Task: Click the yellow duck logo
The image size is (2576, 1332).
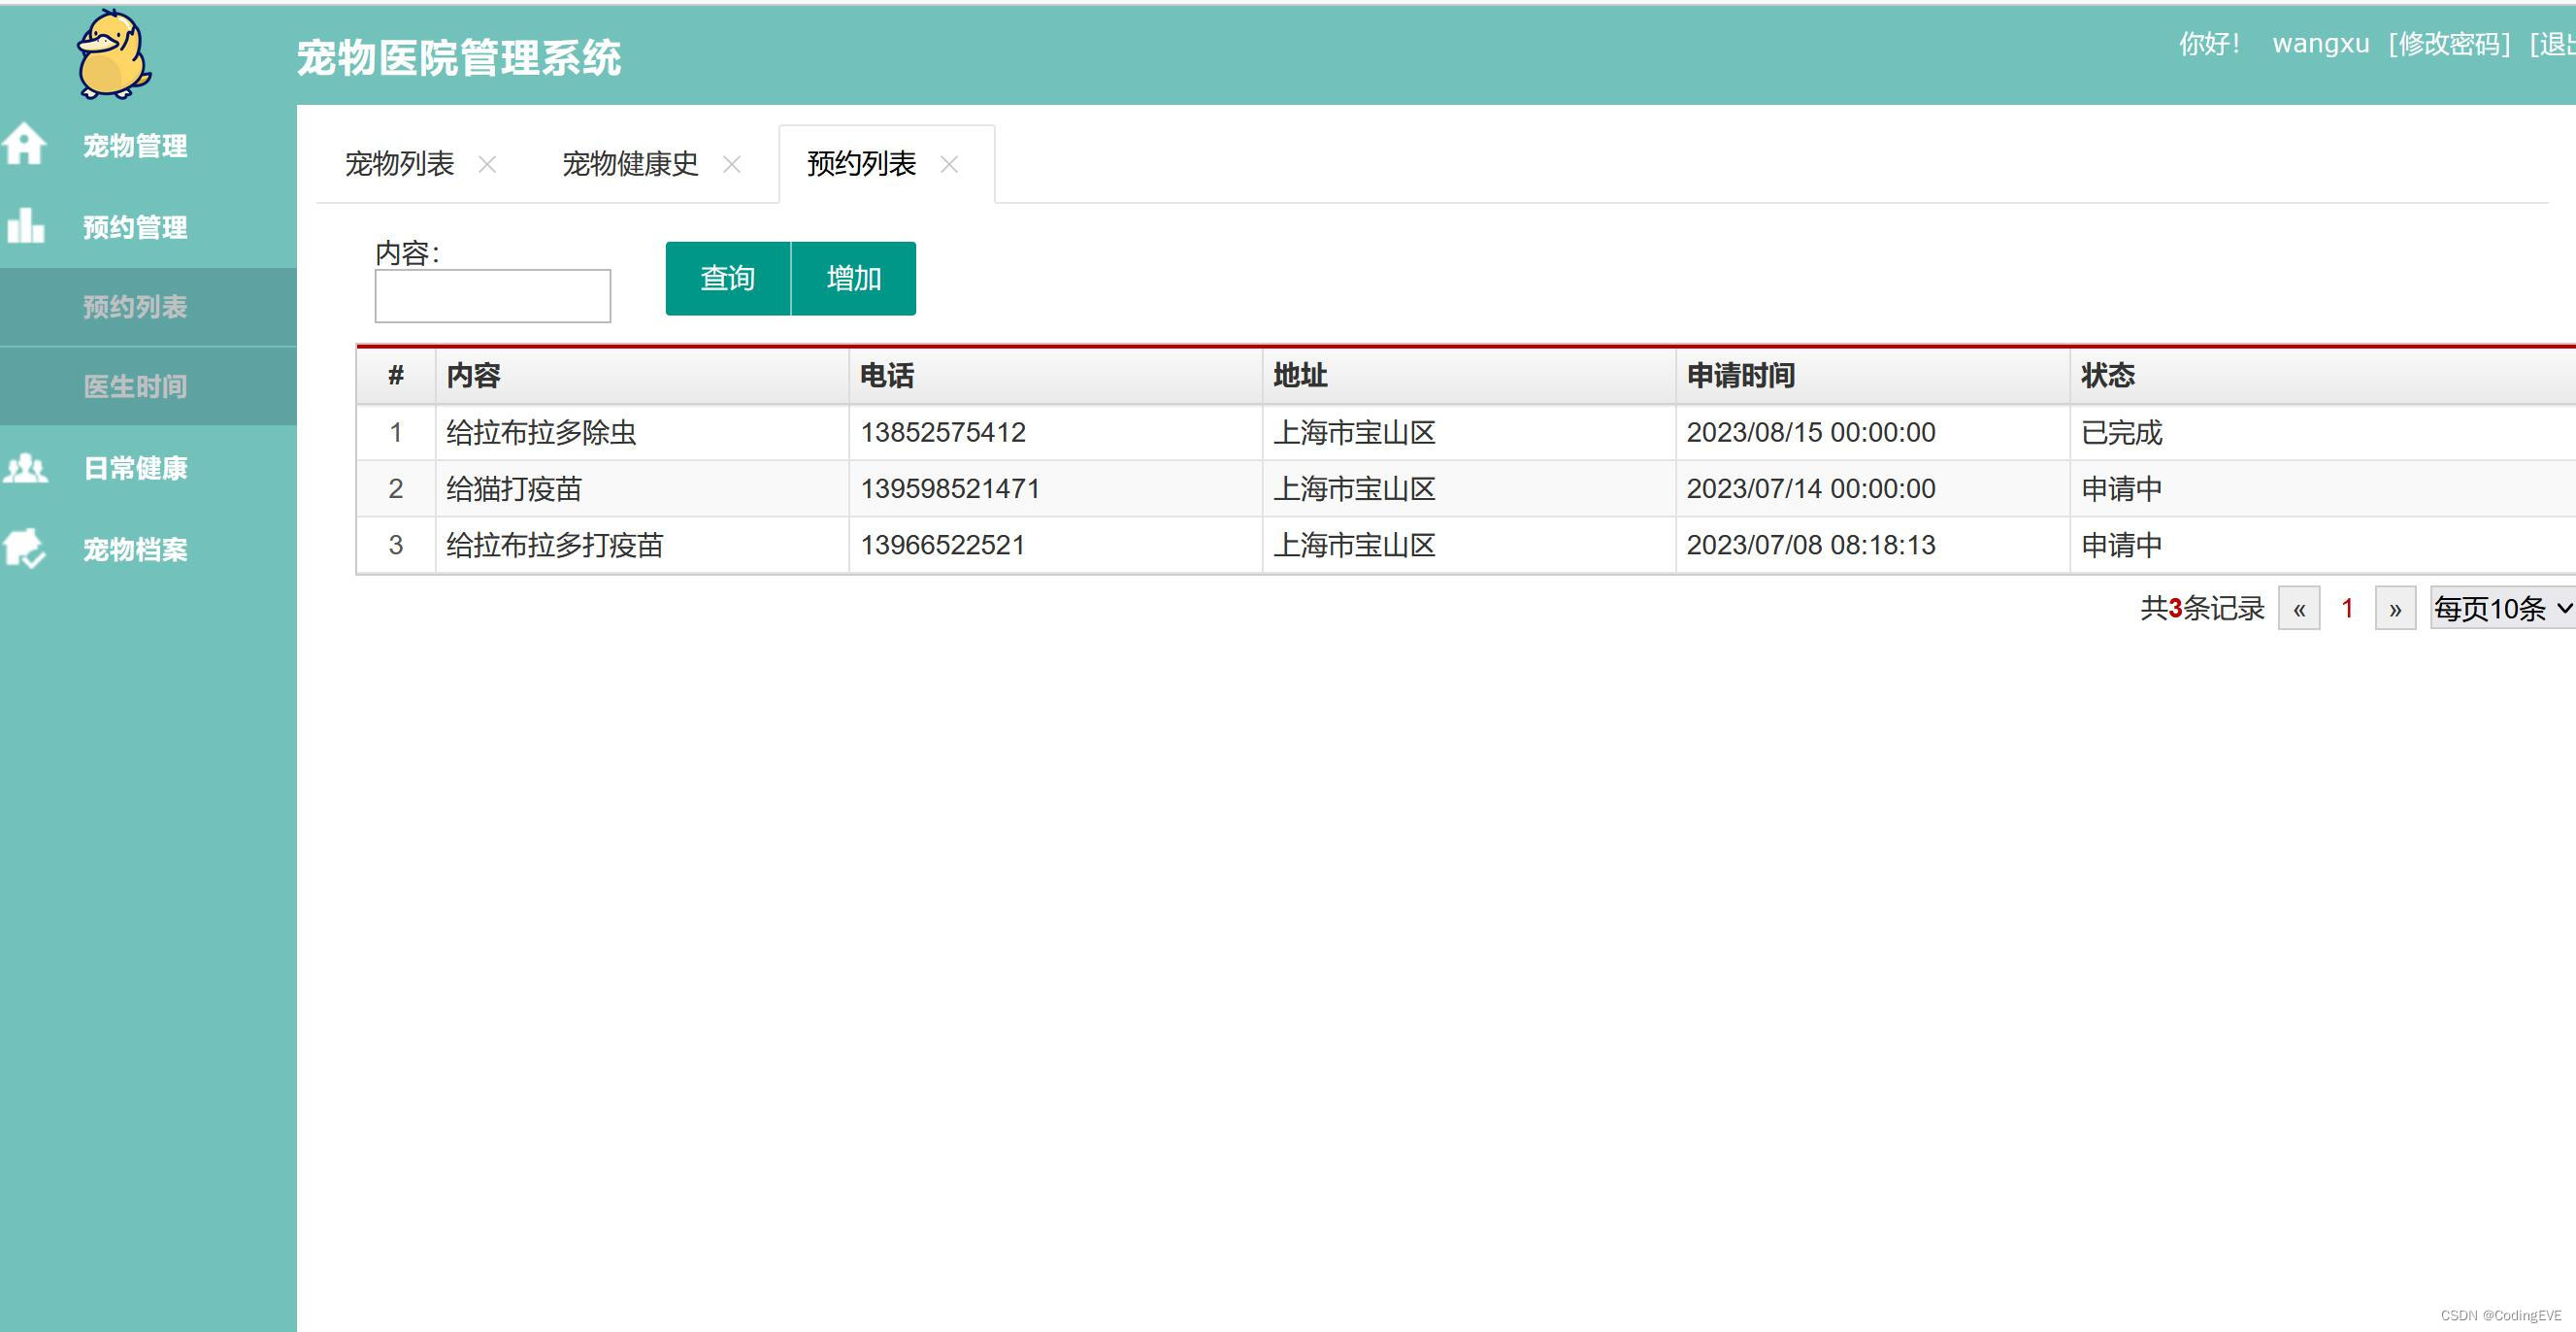Action: [113, 55]
